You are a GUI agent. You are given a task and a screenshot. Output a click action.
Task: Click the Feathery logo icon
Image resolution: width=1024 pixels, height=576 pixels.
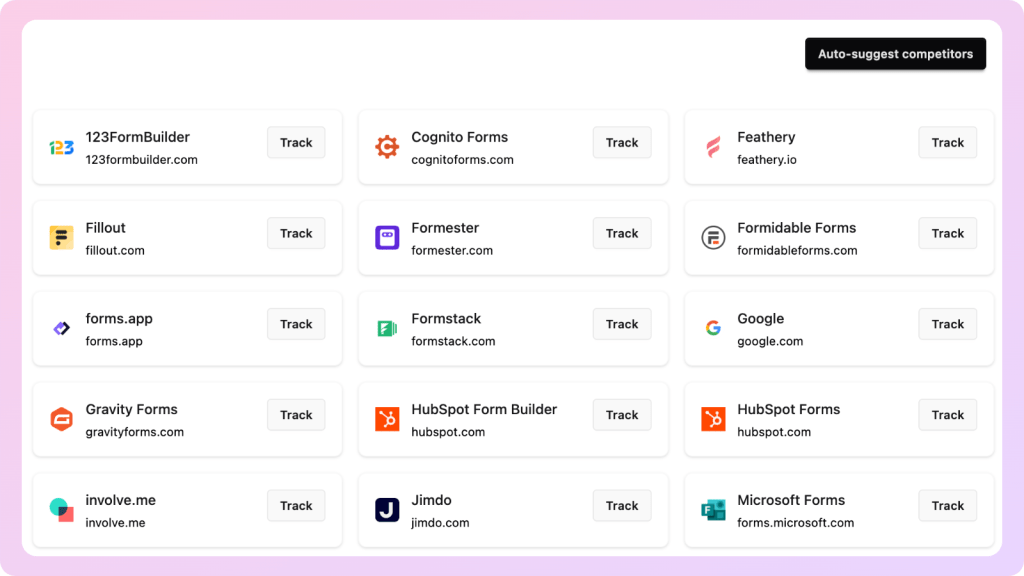pyautogui.click(x=713, y=148)
